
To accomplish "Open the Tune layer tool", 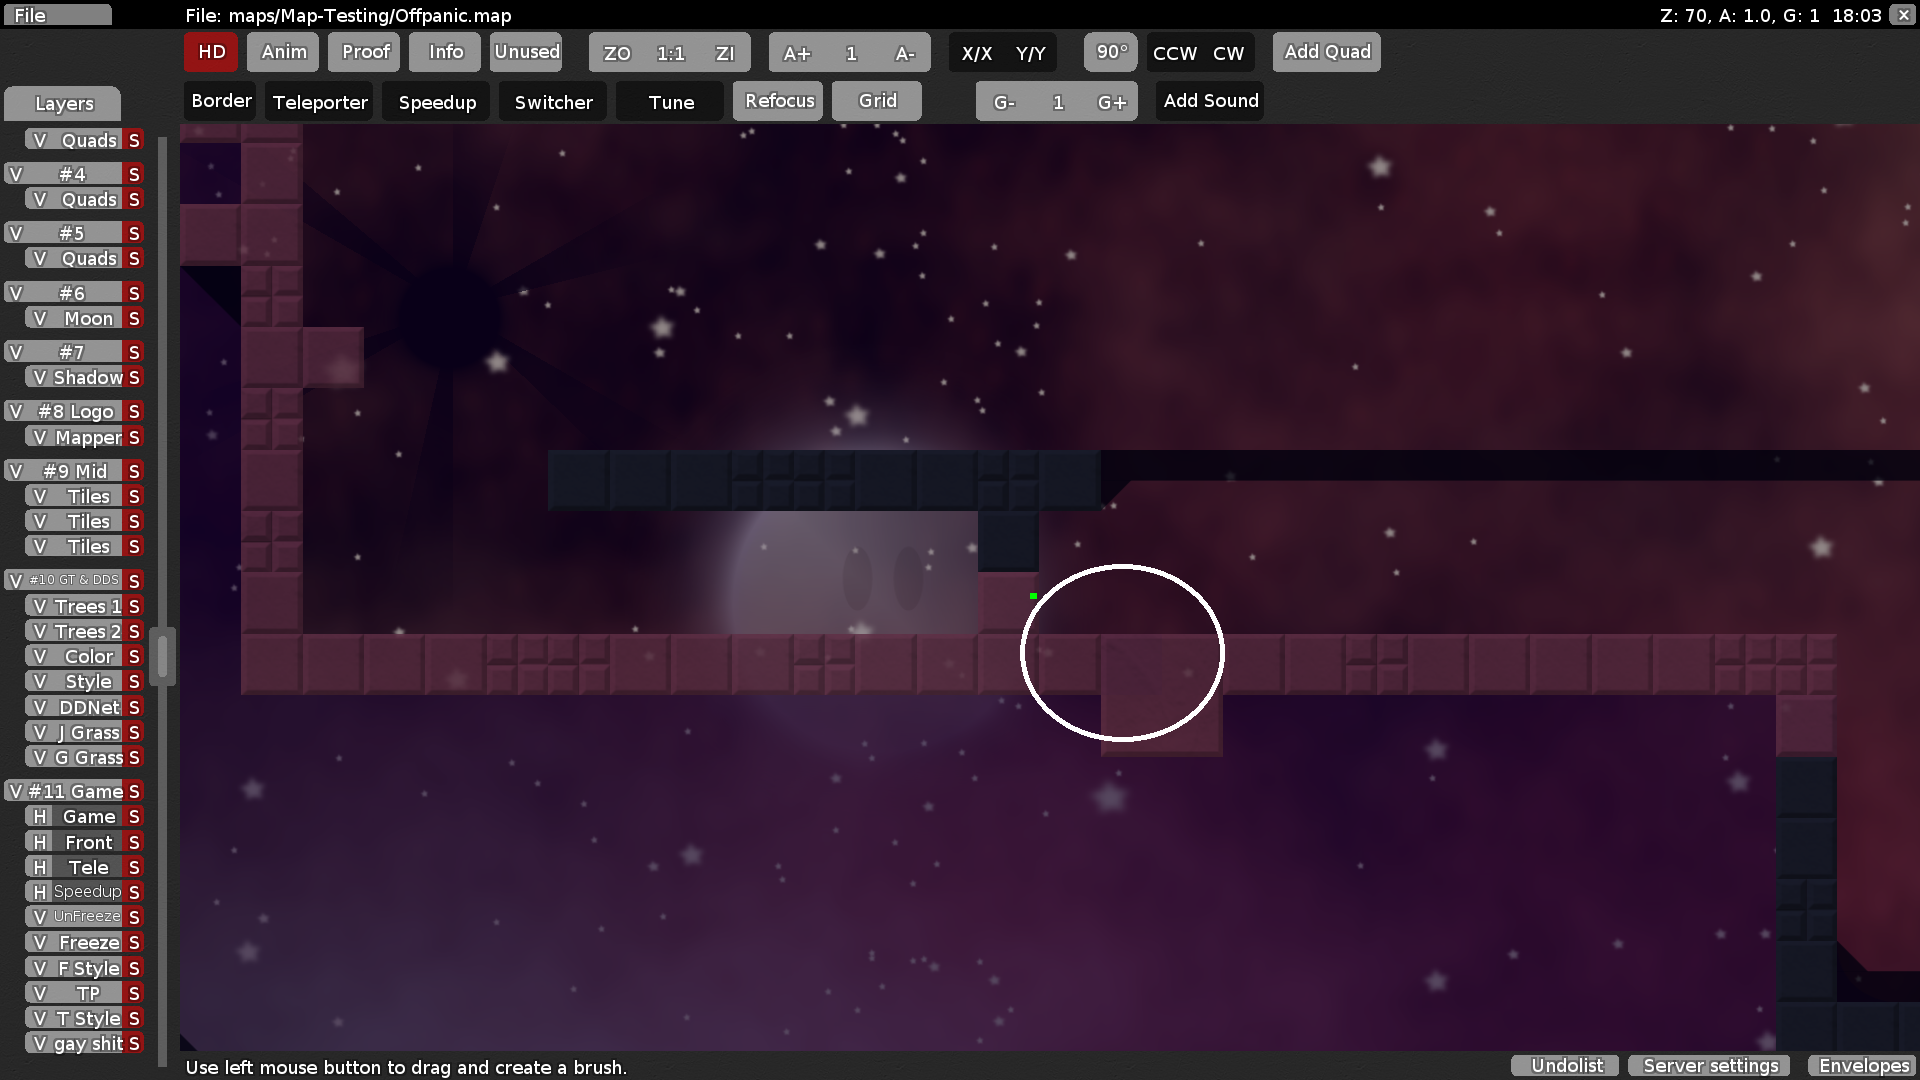I will pos(668,101).
